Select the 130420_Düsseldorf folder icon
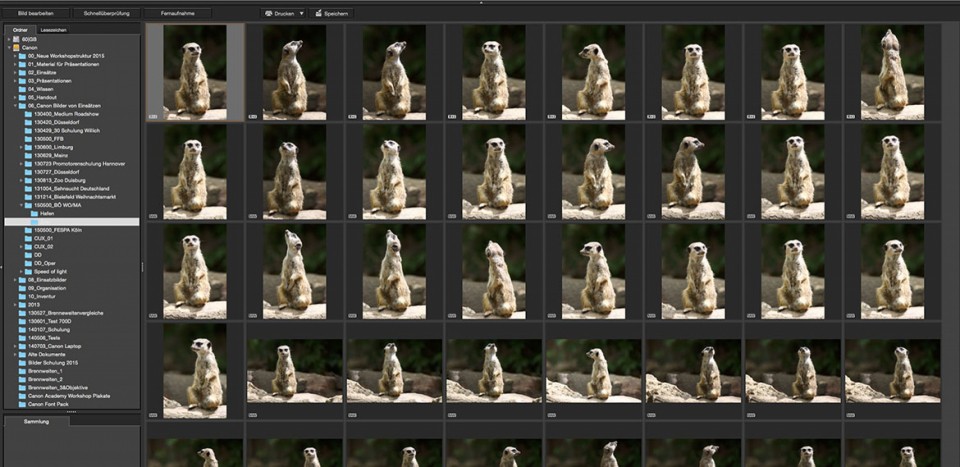Viewport: 960px width, 467px height. tap(28, 122)
